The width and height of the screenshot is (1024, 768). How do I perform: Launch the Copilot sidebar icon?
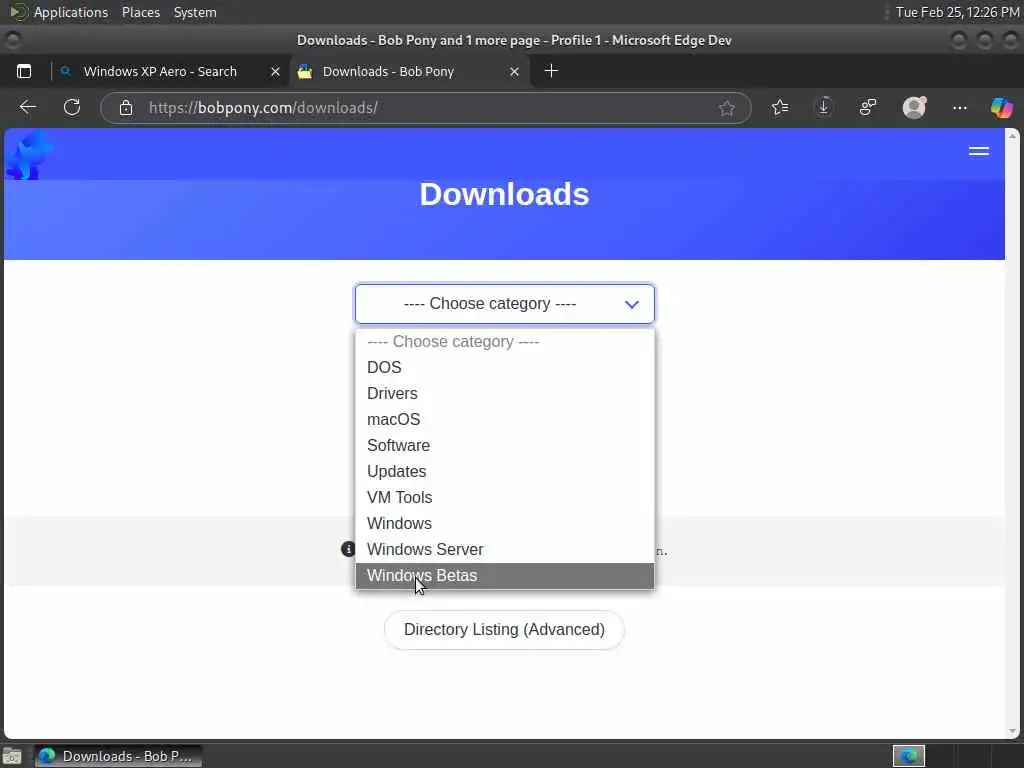click(1001, 107)
